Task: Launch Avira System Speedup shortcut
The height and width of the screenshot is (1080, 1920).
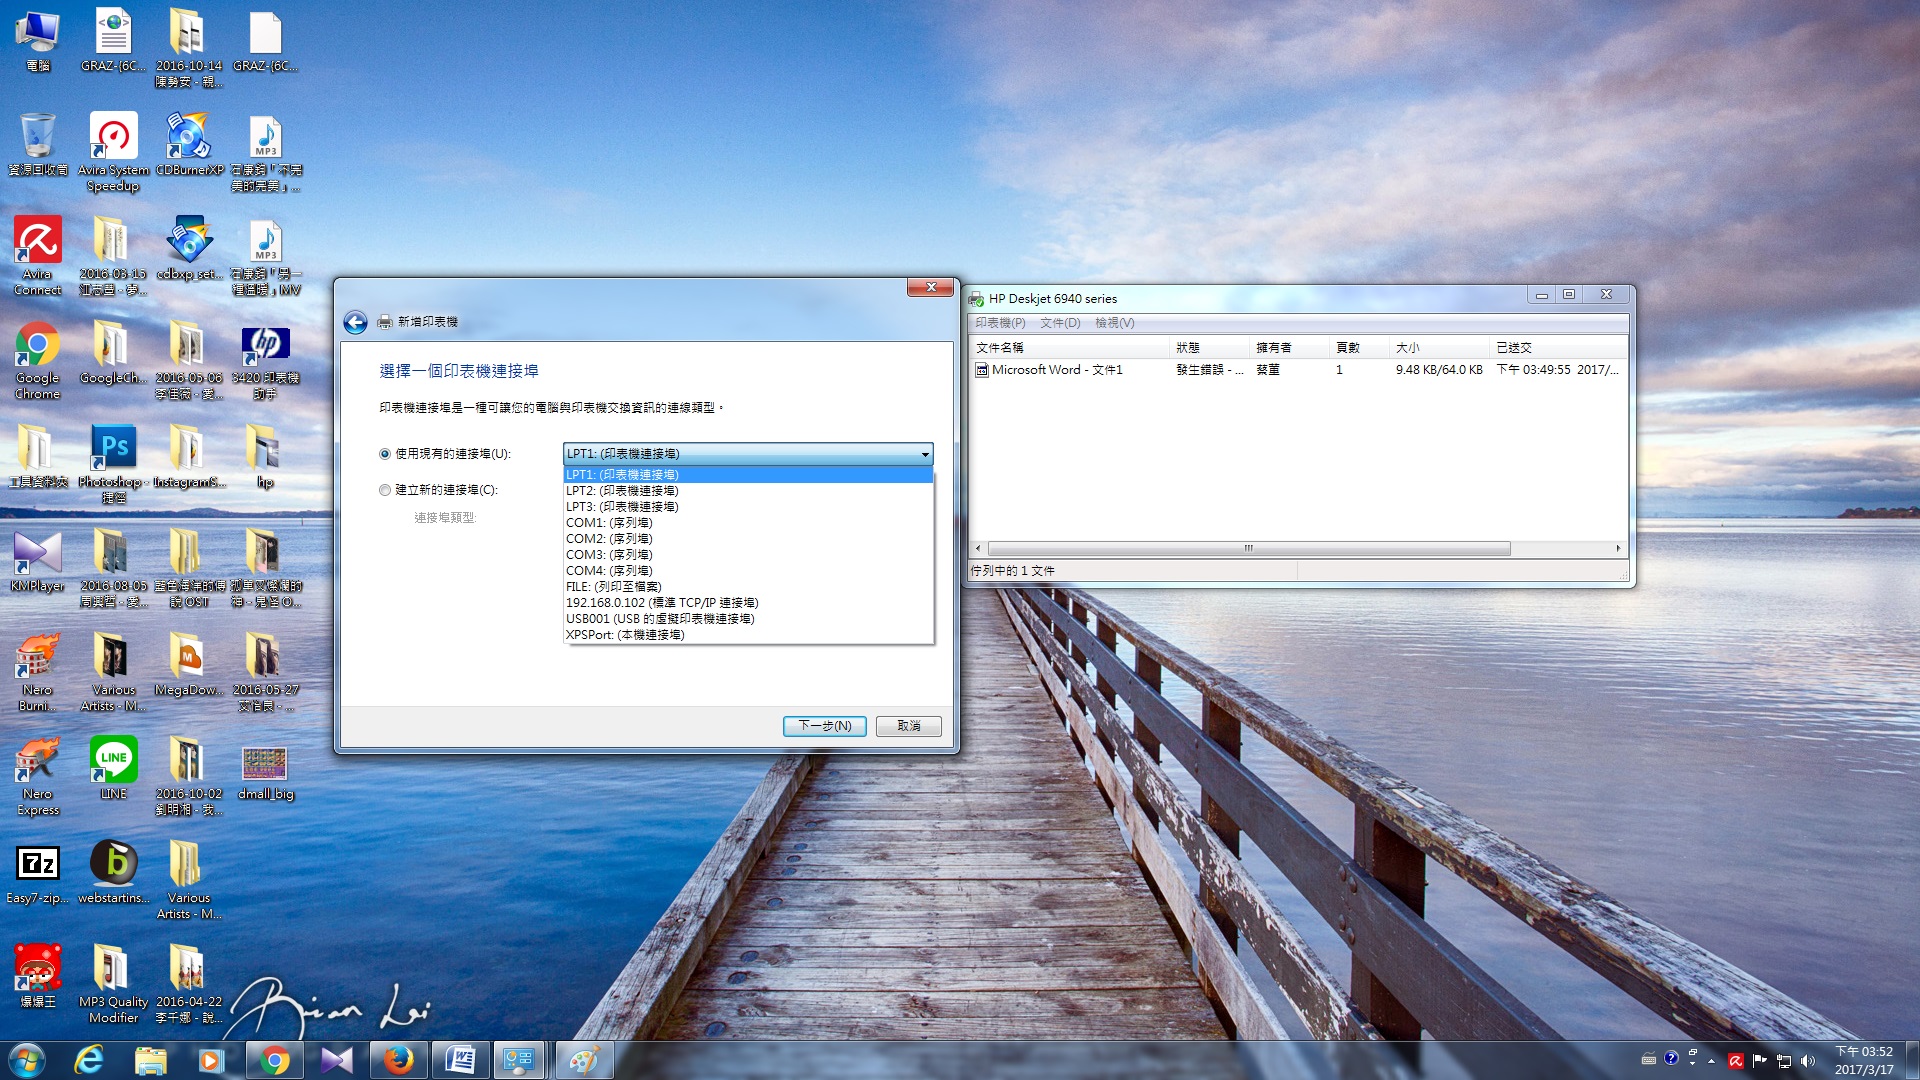Action: click(x=113, y=152)
